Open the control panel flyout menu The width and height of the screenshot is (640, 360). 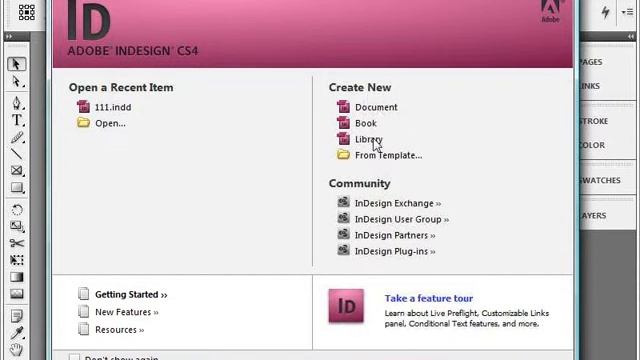(x=628, y=12)
